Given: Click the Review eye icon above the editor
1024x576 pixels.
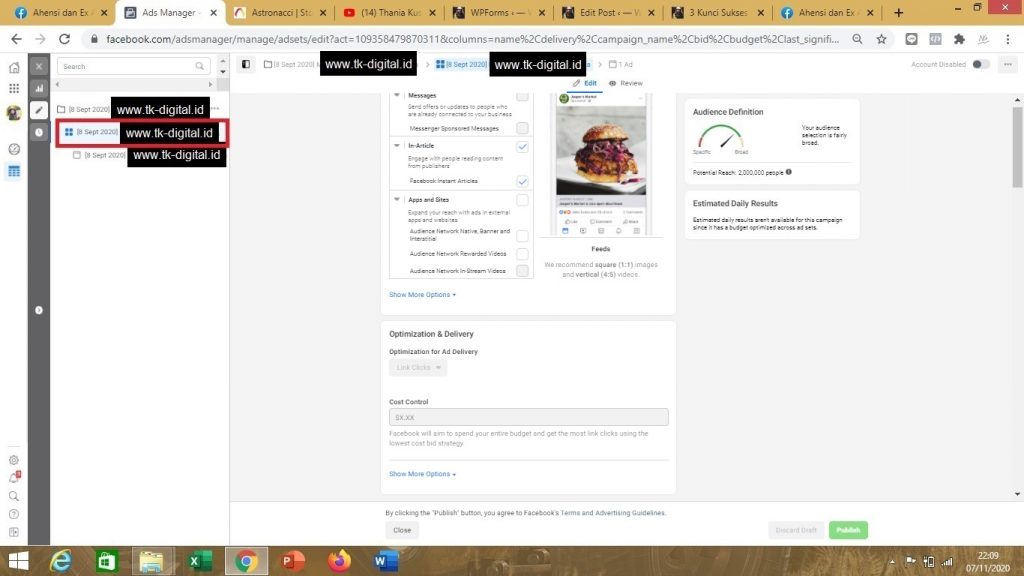Looking at the screenshot, I should 613,83.
